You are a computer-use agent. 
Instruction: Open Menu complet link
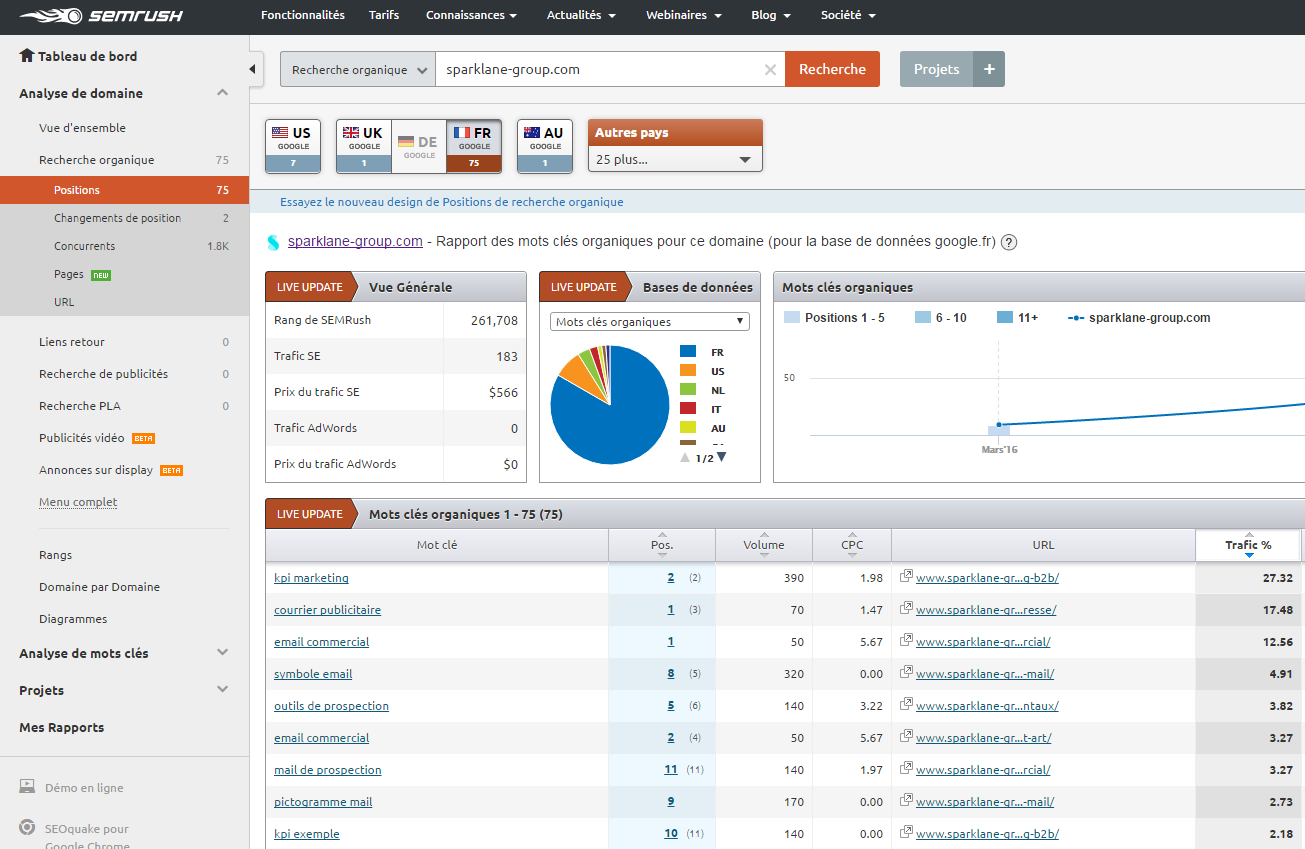tap(78, 502)
